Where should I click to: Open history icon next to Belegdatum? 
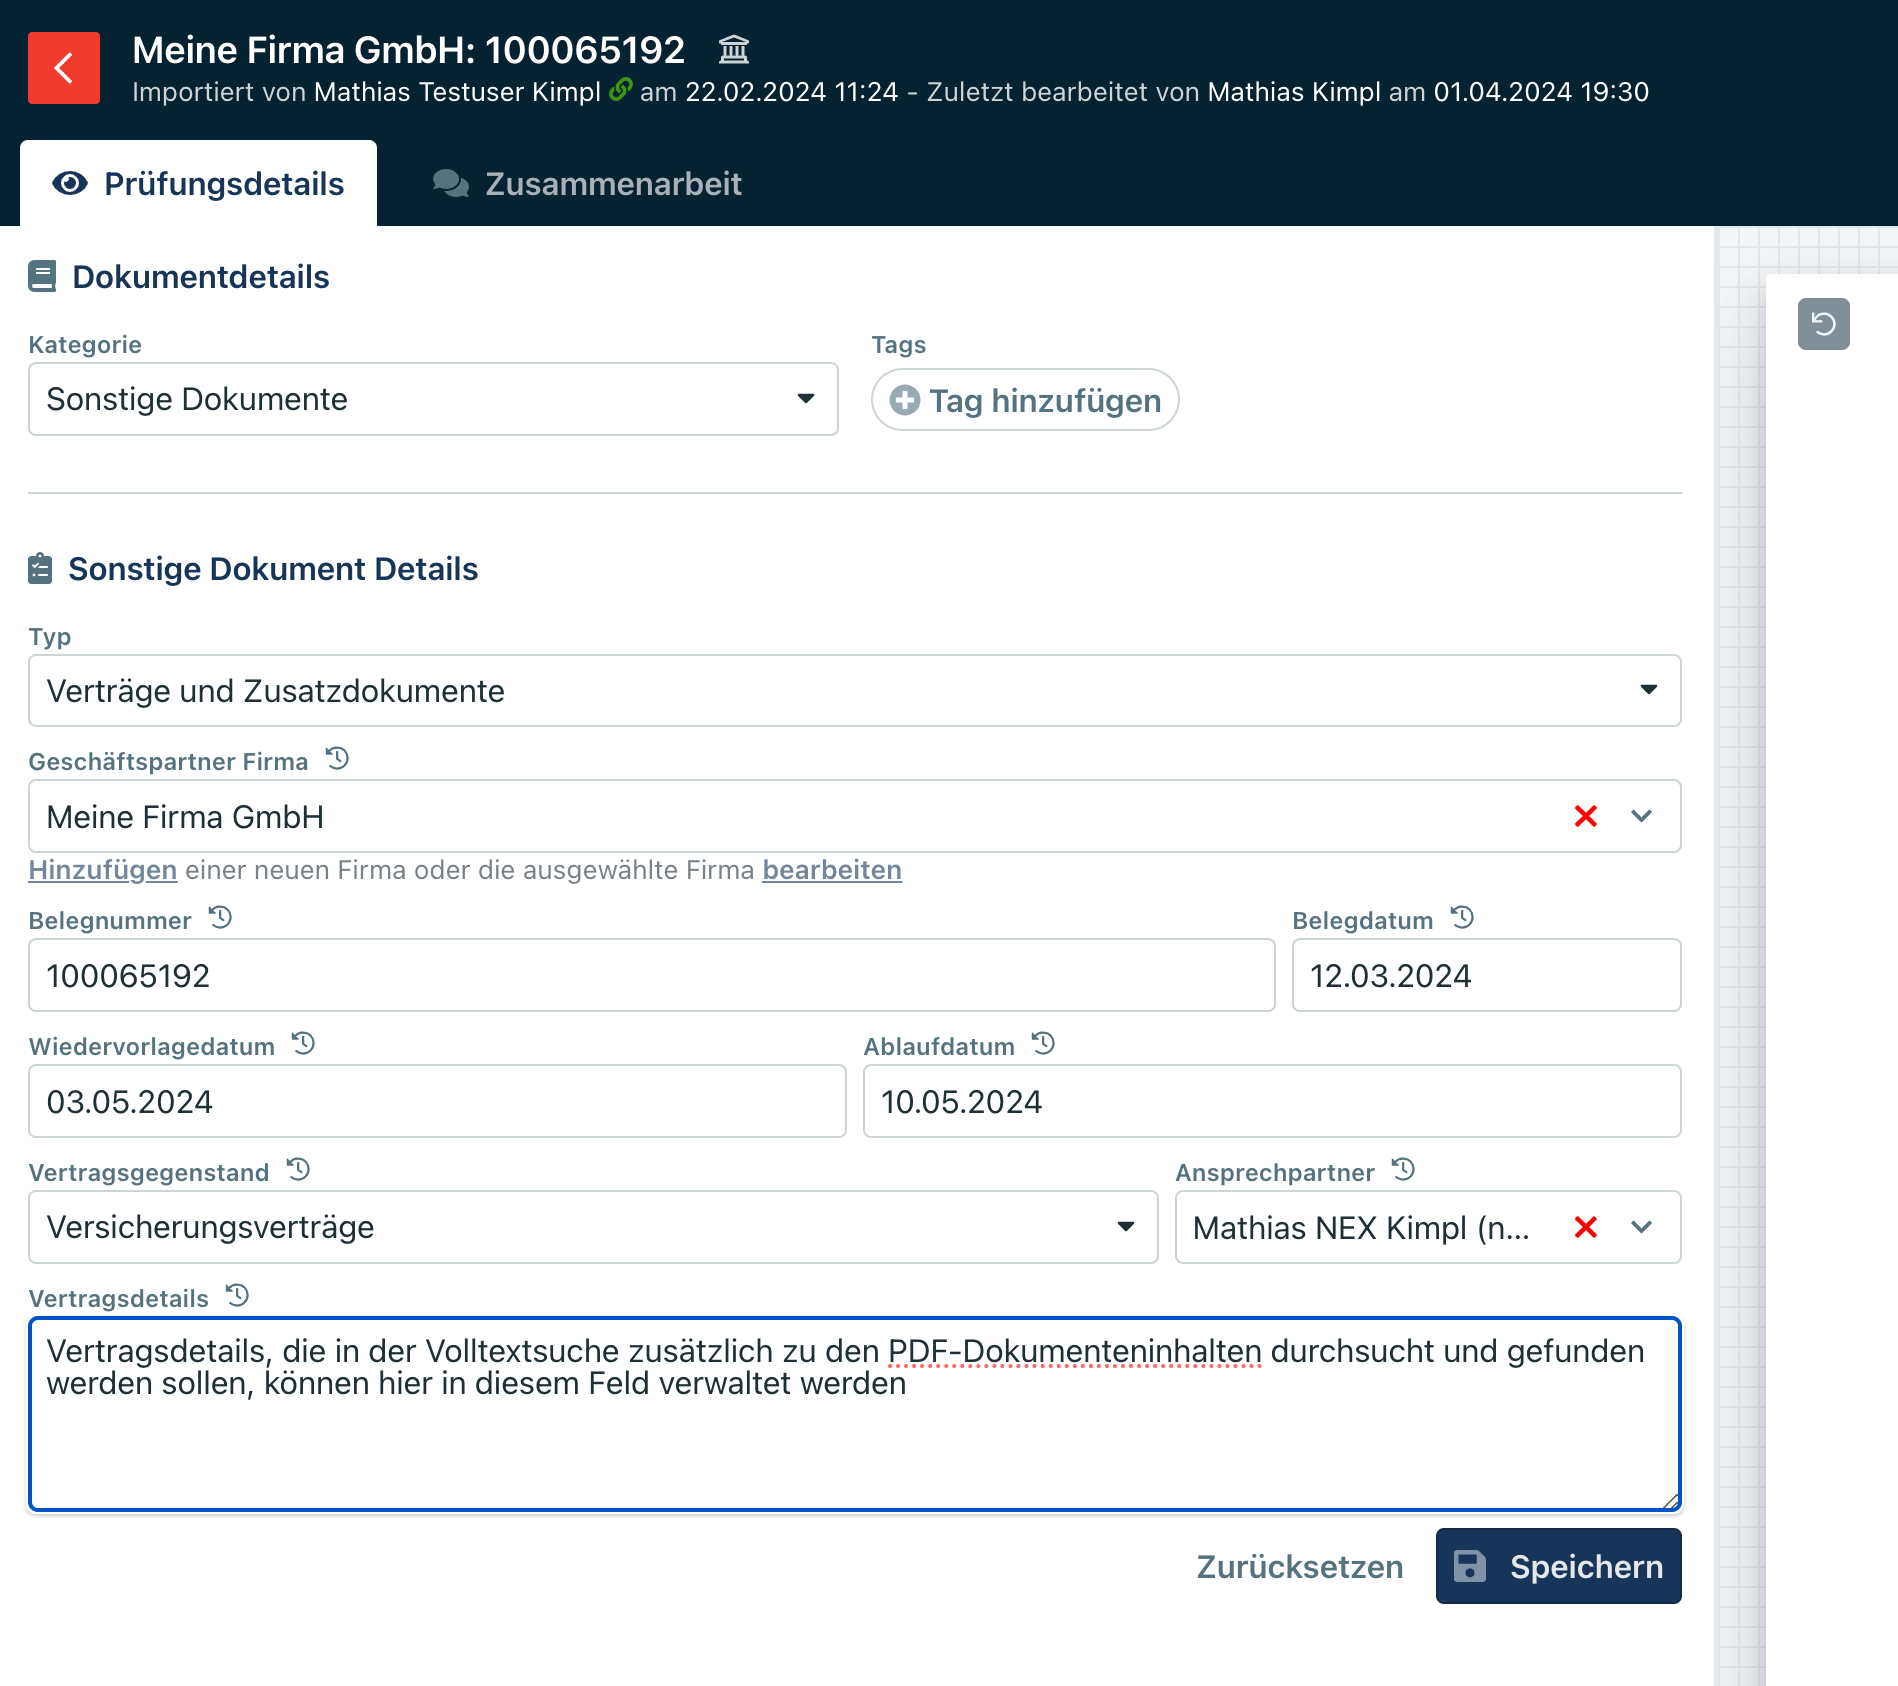tap(1462, 918)
